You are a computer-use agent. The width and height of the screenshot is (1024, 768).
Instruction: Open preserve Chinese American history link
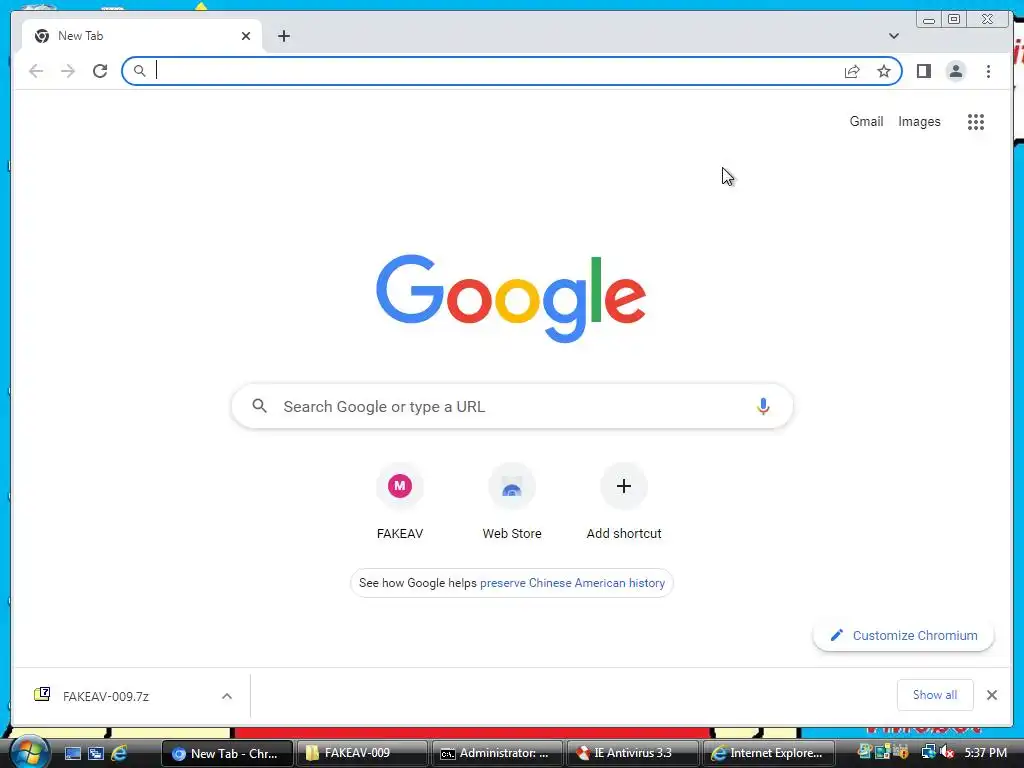pos(572,583)
